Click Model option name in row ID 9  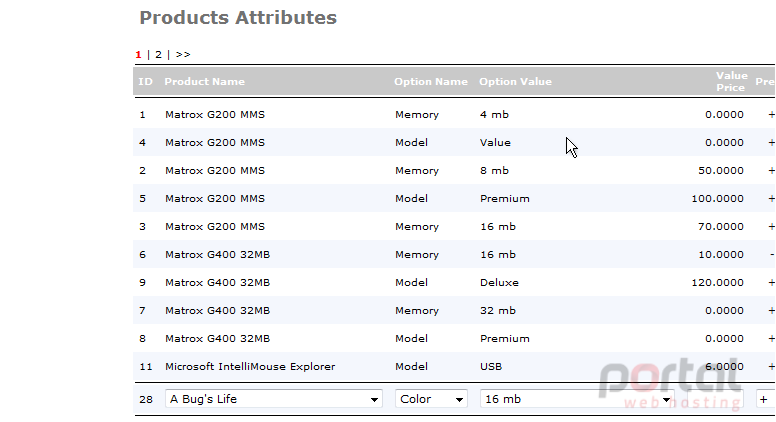point(411,282)
